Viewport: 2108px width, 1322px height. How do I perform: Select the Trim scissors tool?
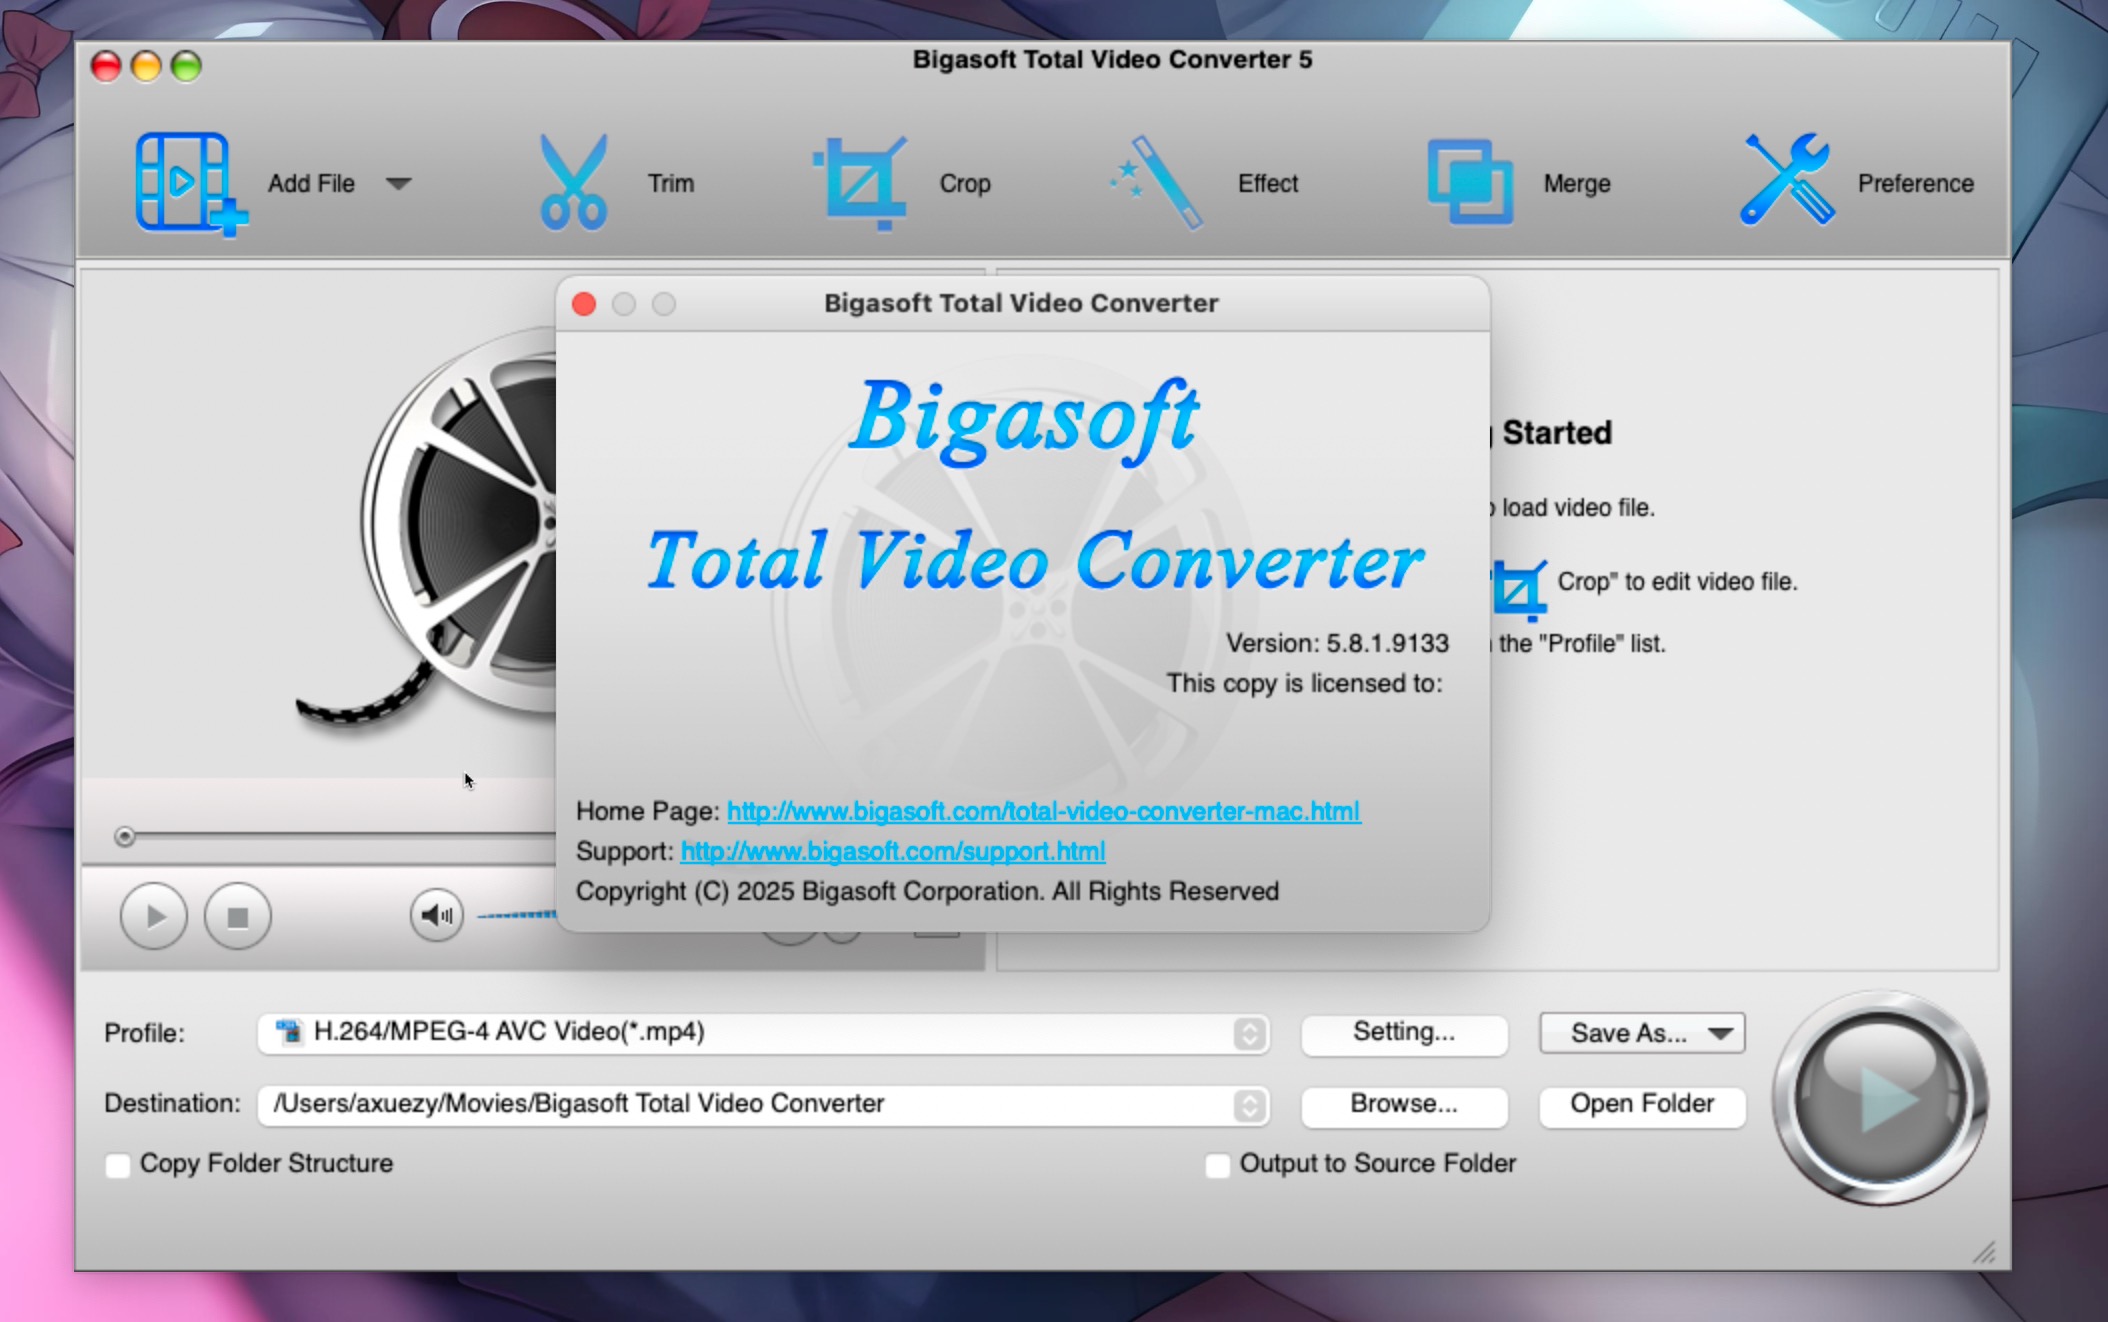[573, 183]
